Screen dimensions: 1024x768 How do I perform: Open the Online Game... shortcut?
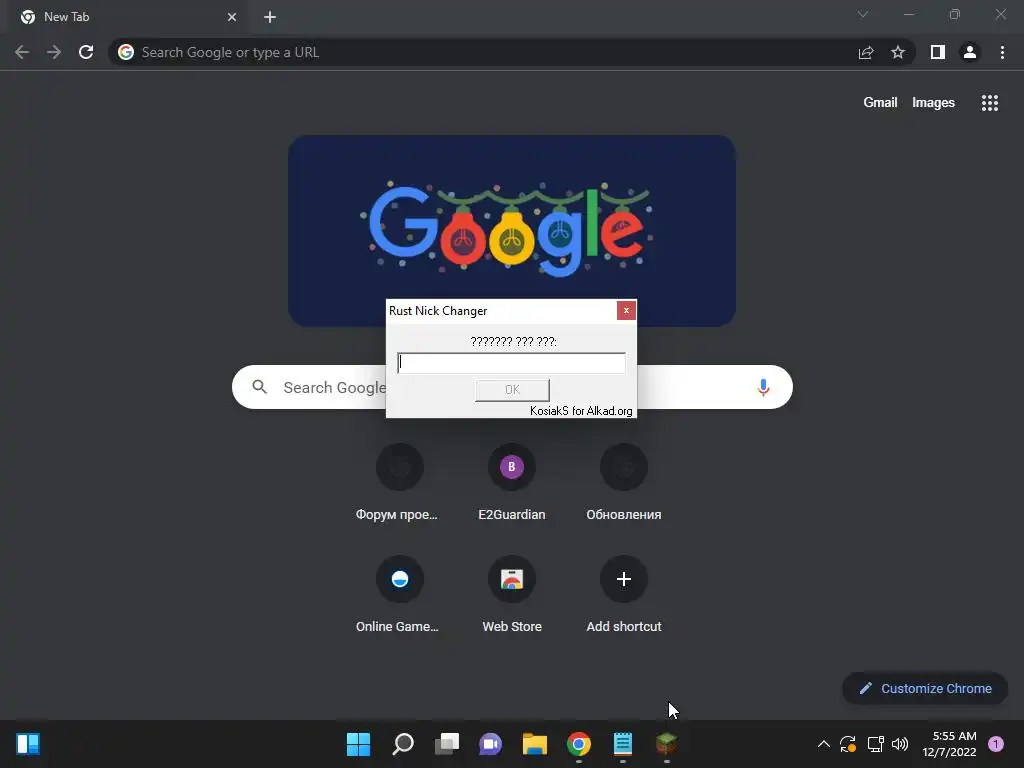click(399, 594)
